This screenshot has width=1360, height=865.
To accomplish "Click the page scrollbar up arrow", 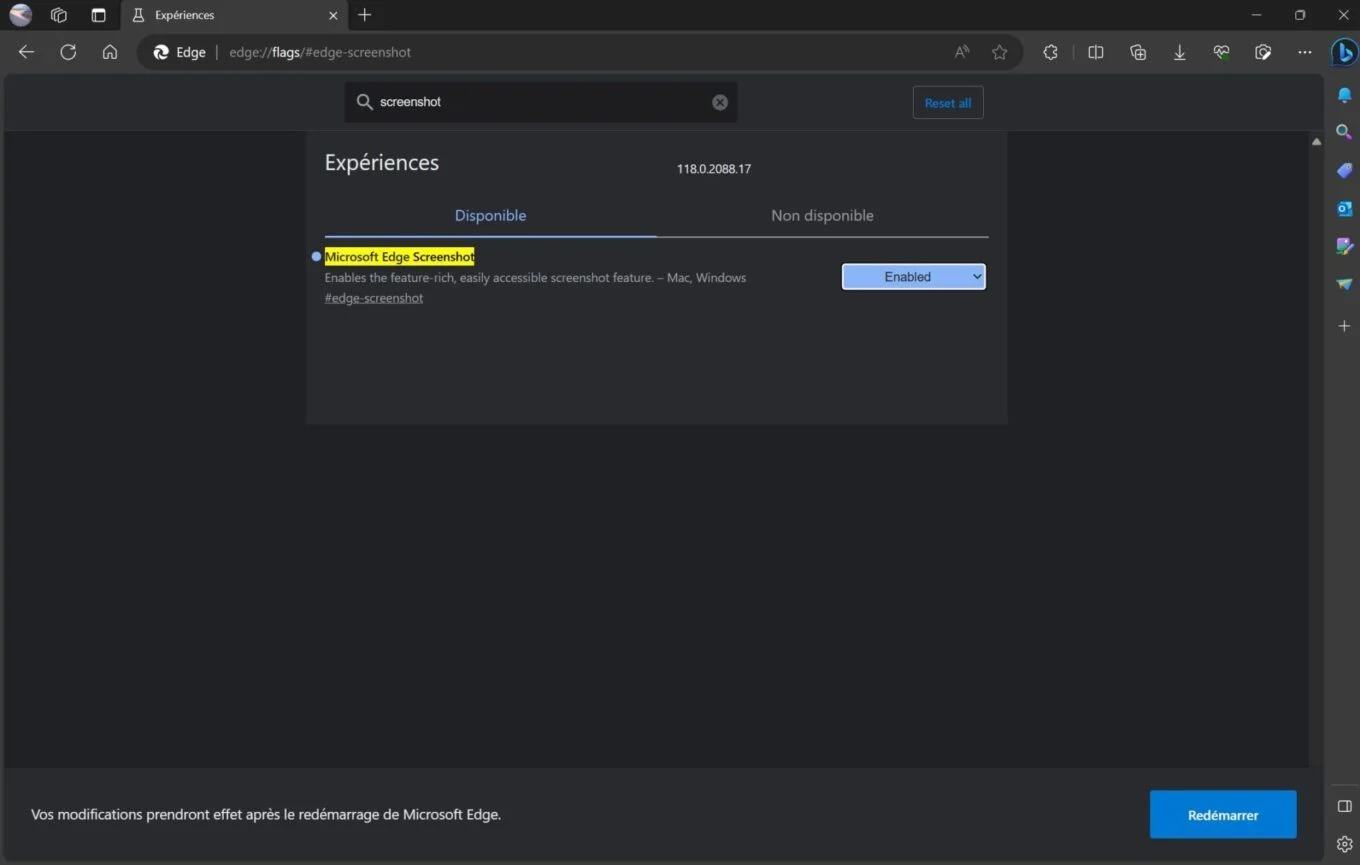I will pyautogui.click(x=1316, y=142).
